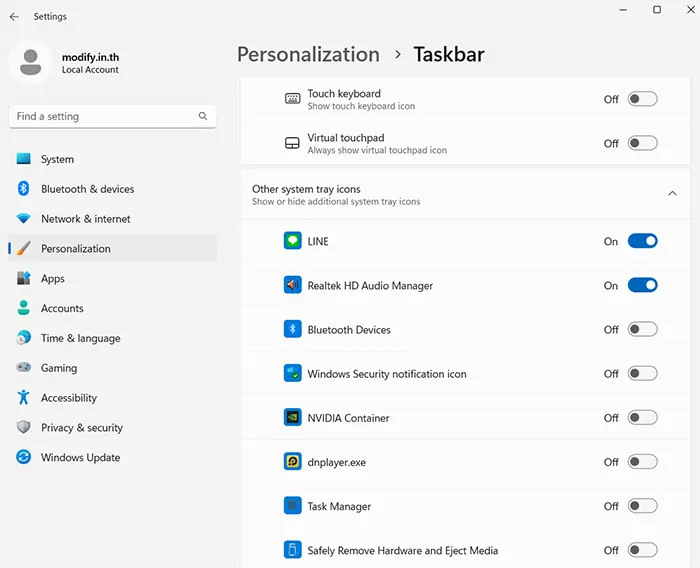This screenshot has width=700, height=568.
Task: Click the user profile avatar
Action: pos(30,62)
